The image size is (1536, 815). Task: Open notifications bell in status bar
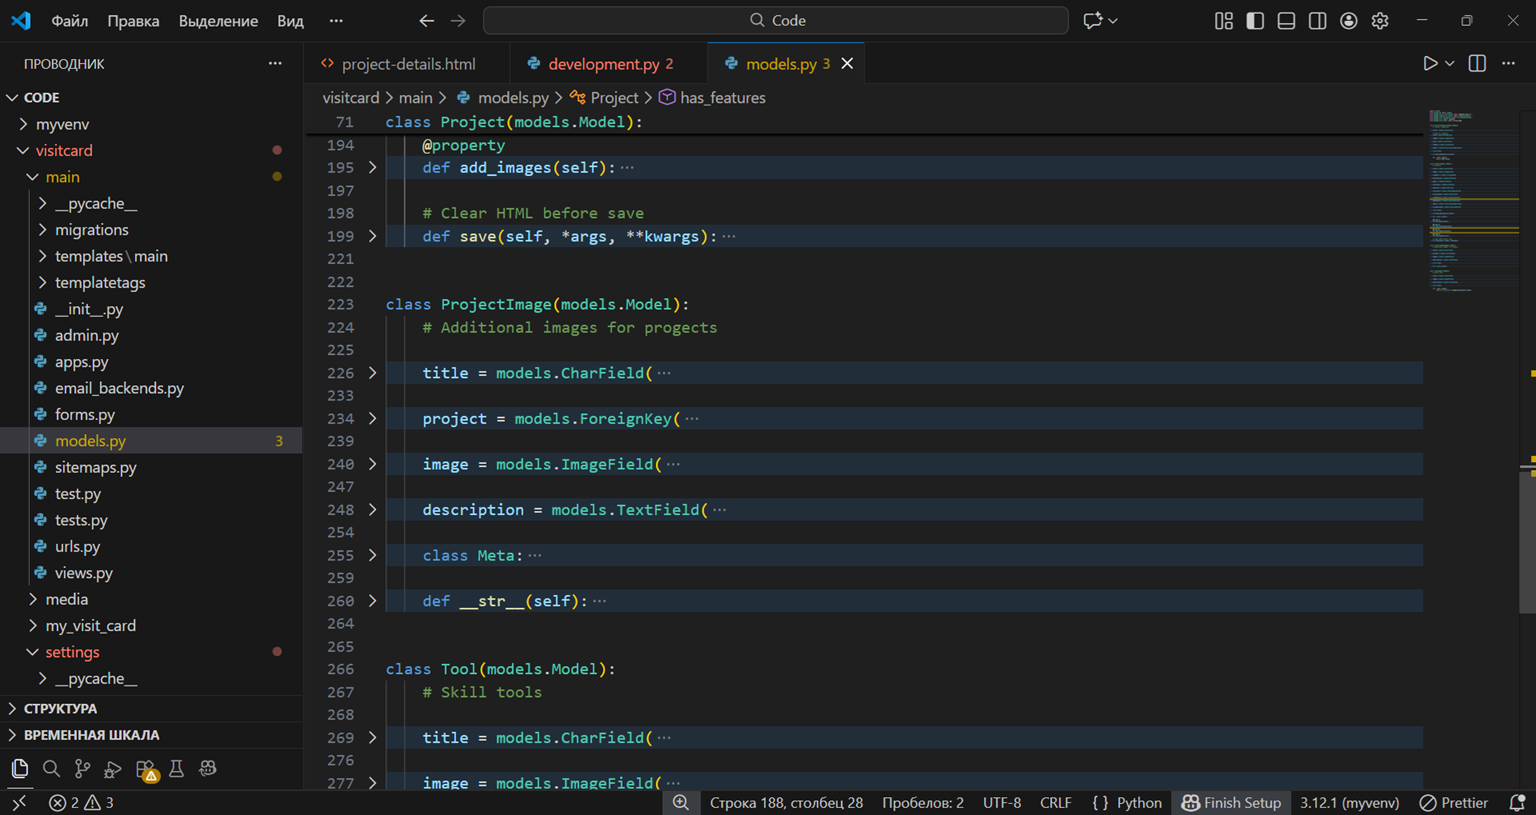point(1517,802)
